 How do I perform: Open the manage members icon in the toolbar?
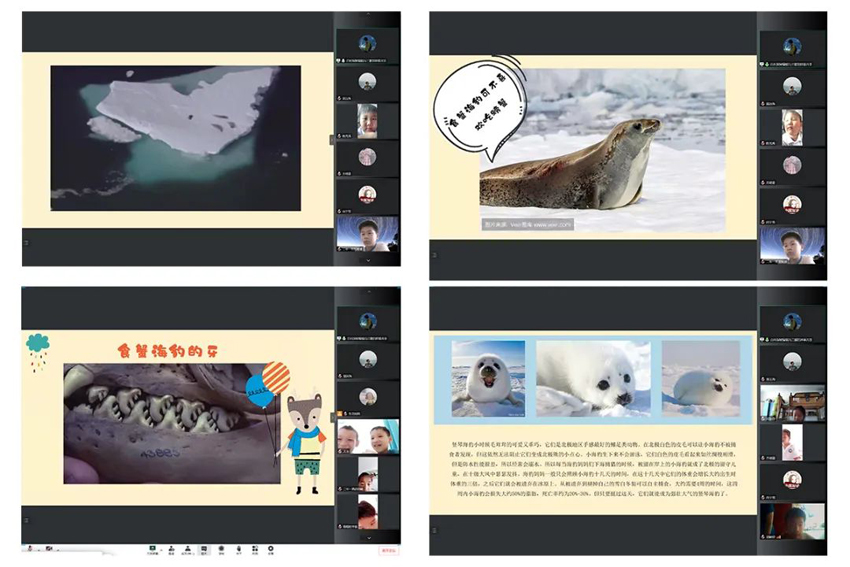[187, 548]
